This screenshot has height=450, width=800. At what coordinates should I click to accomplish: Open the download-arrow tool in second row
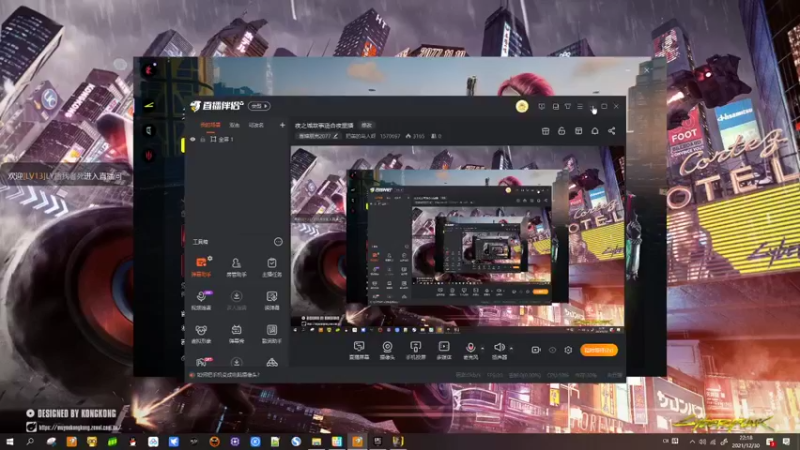click(x=236, y=300)
